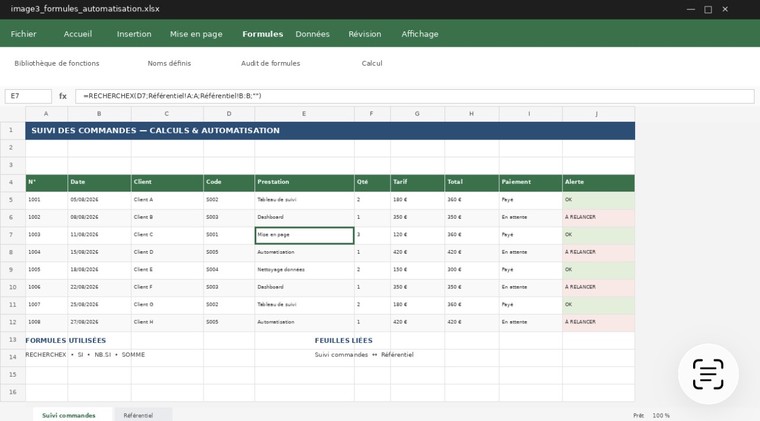Image resolution: width=760 pixels, height=421 pixels.
Task: Open the Fichier menu
Action: 23,34
